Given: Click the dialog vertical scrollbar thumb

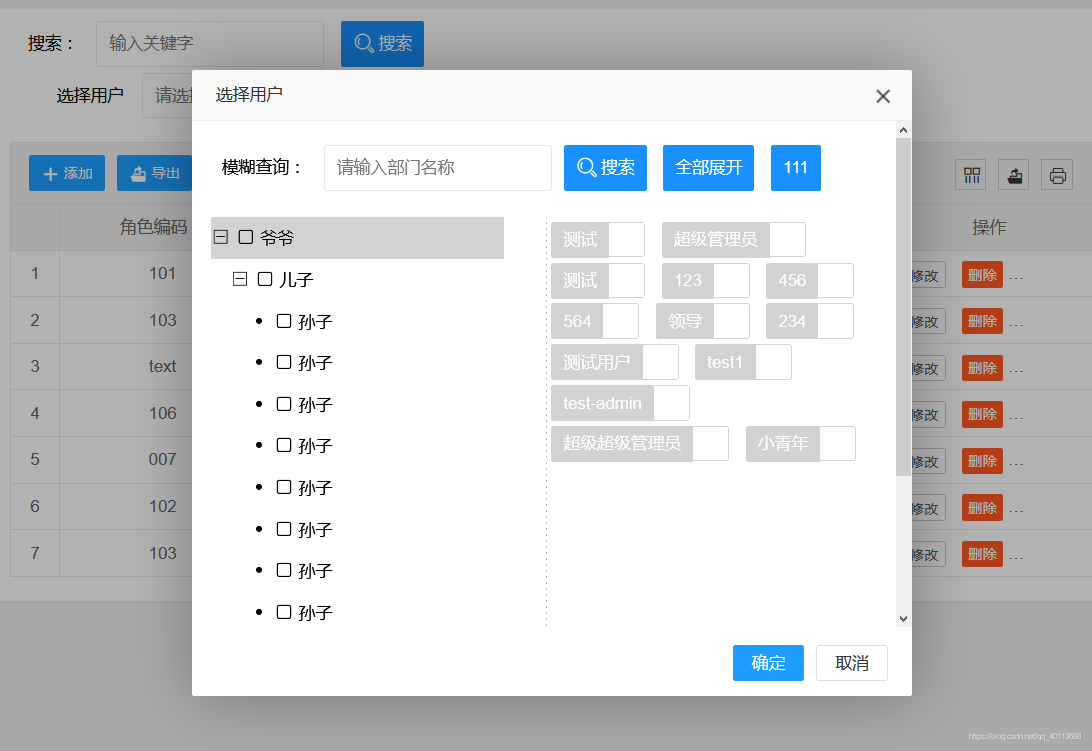Looking at the screenshot, I should [x=903, y=307].
